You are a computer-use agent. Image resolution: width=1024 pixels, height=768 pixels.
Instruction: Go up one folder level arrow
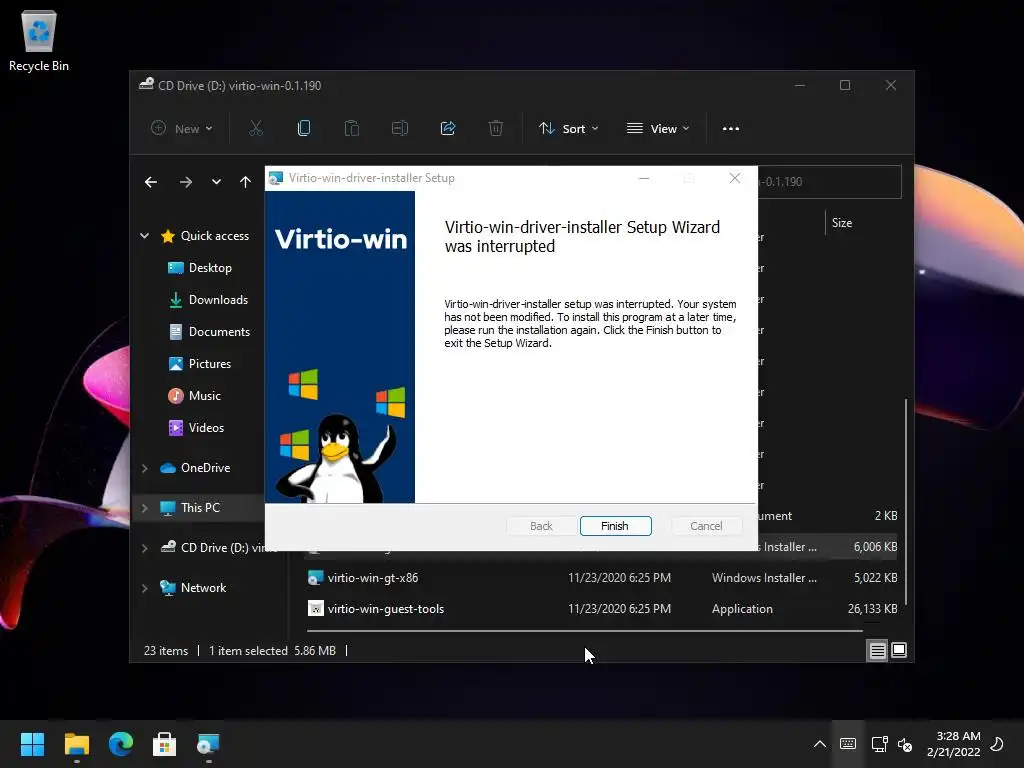246,182
